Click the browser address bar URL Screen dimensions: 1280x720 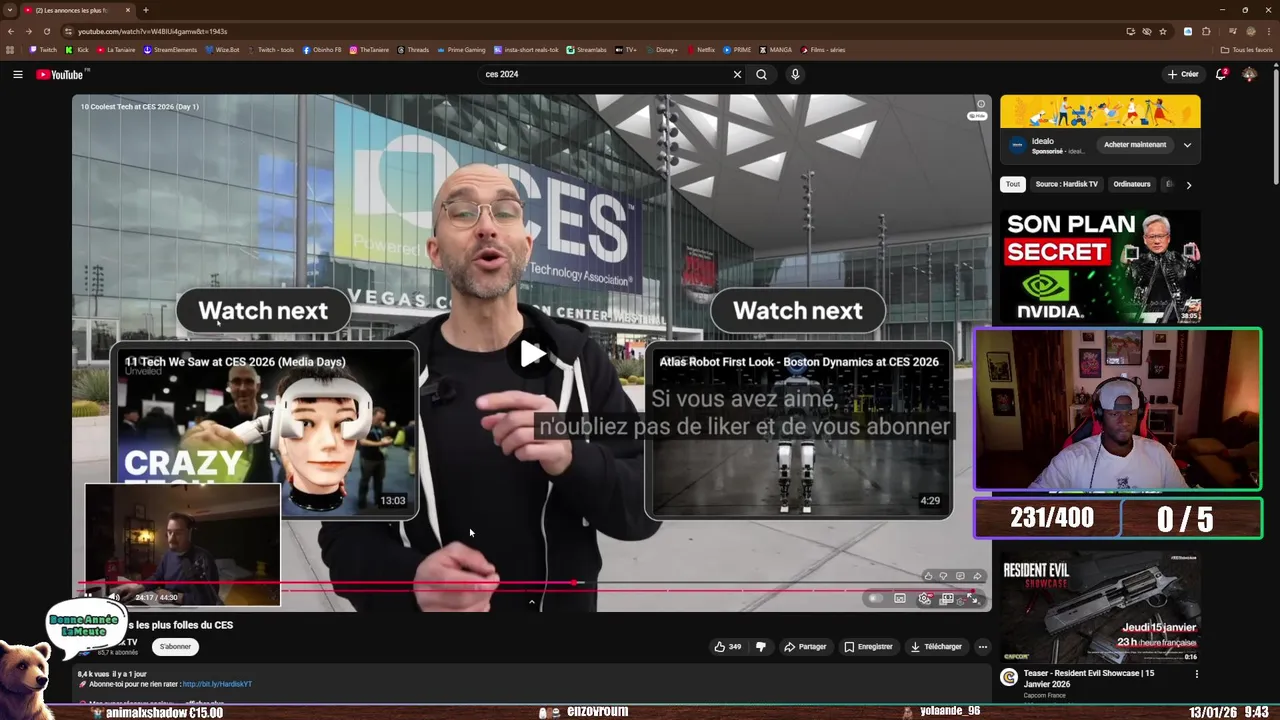(152, 31)
